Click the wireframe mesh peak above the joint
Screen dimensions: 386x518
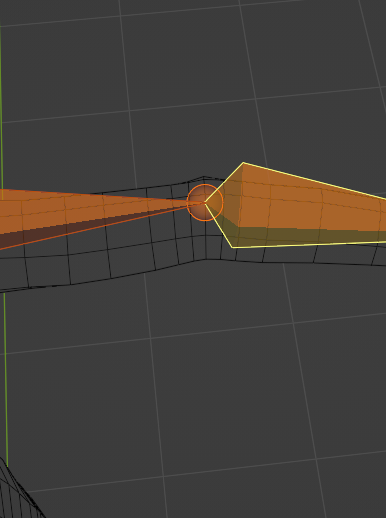click(204, 177)
